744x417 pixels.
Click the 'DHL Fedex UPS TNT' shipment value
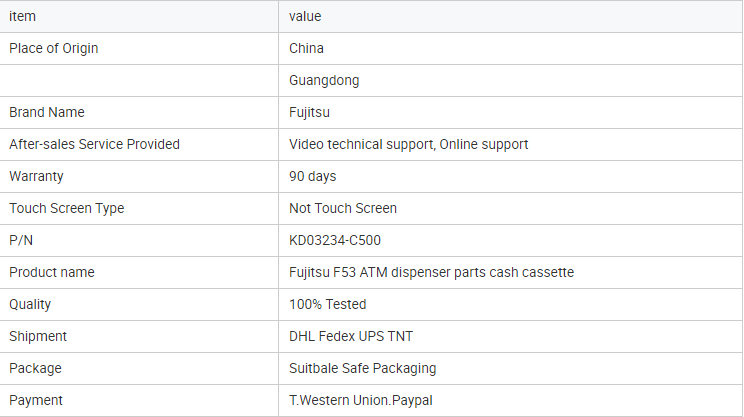(351, 336)
